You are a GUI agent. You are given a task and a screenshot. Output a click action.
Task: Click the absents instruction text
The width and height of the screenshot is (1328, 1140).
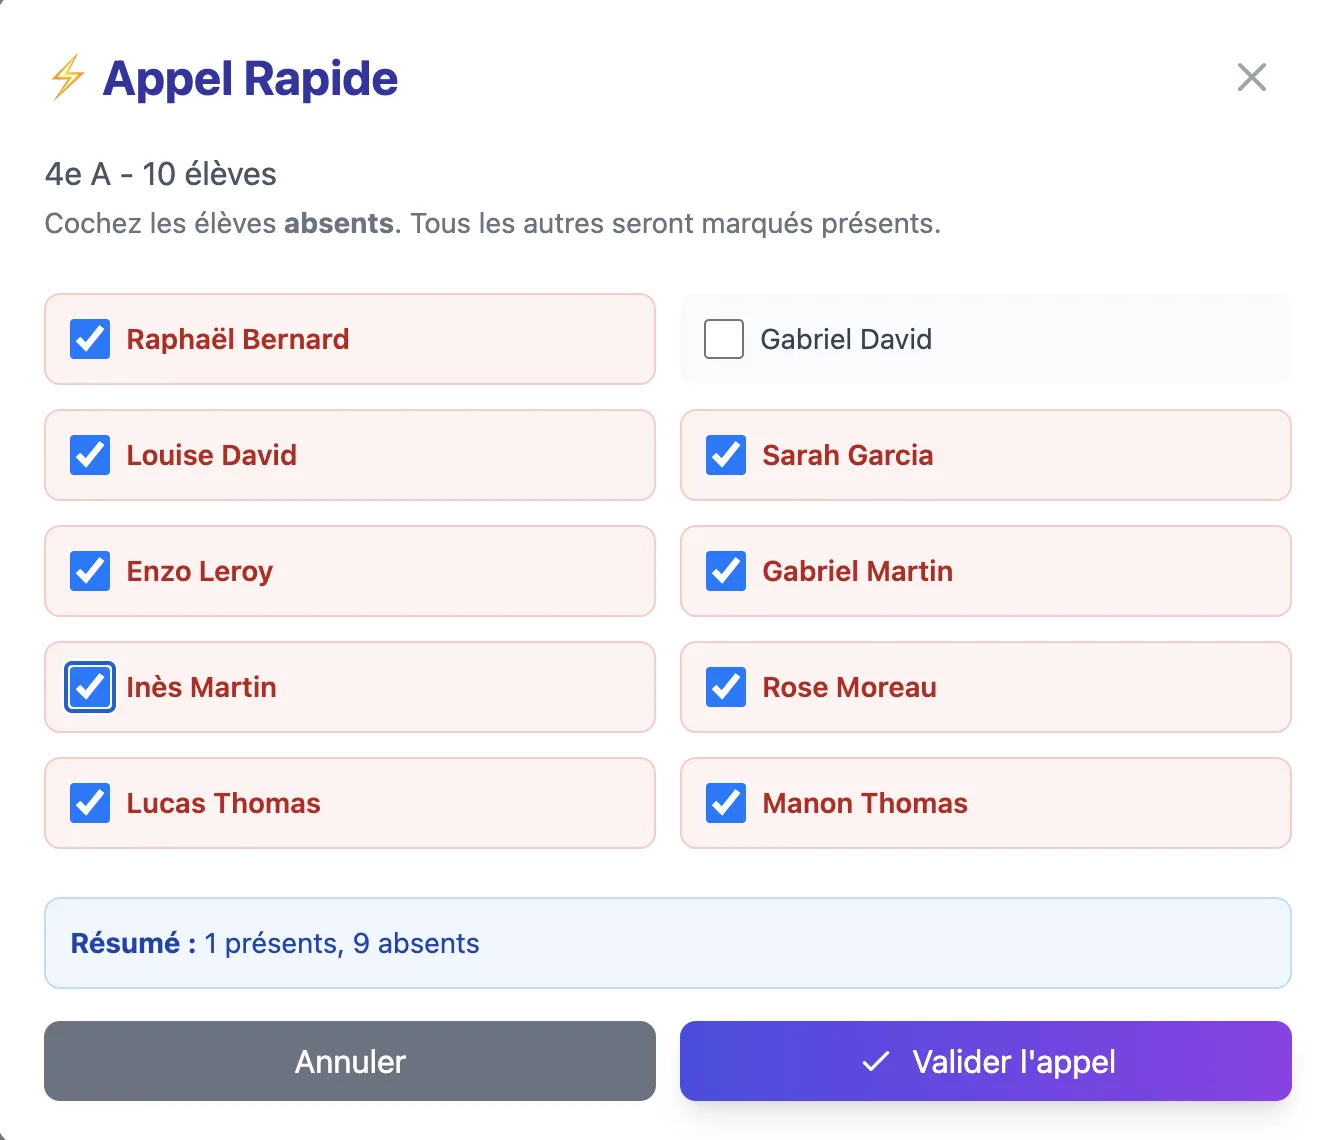tap(338, 223)
